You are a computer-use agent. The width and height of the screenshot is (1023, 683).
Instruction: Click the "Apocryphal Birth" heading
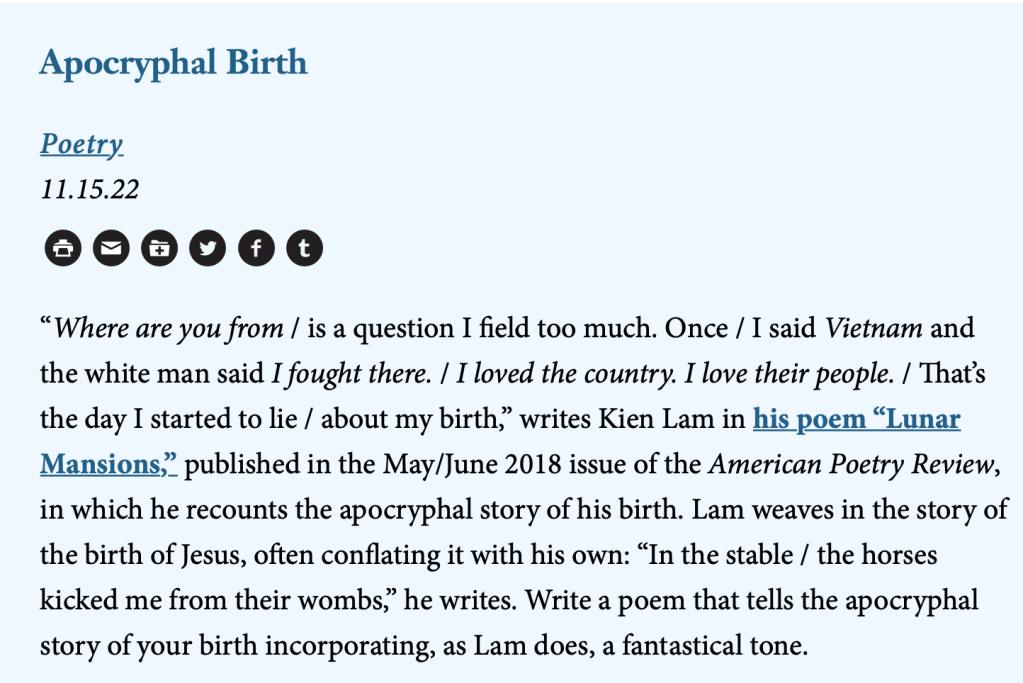pos(173,63)
